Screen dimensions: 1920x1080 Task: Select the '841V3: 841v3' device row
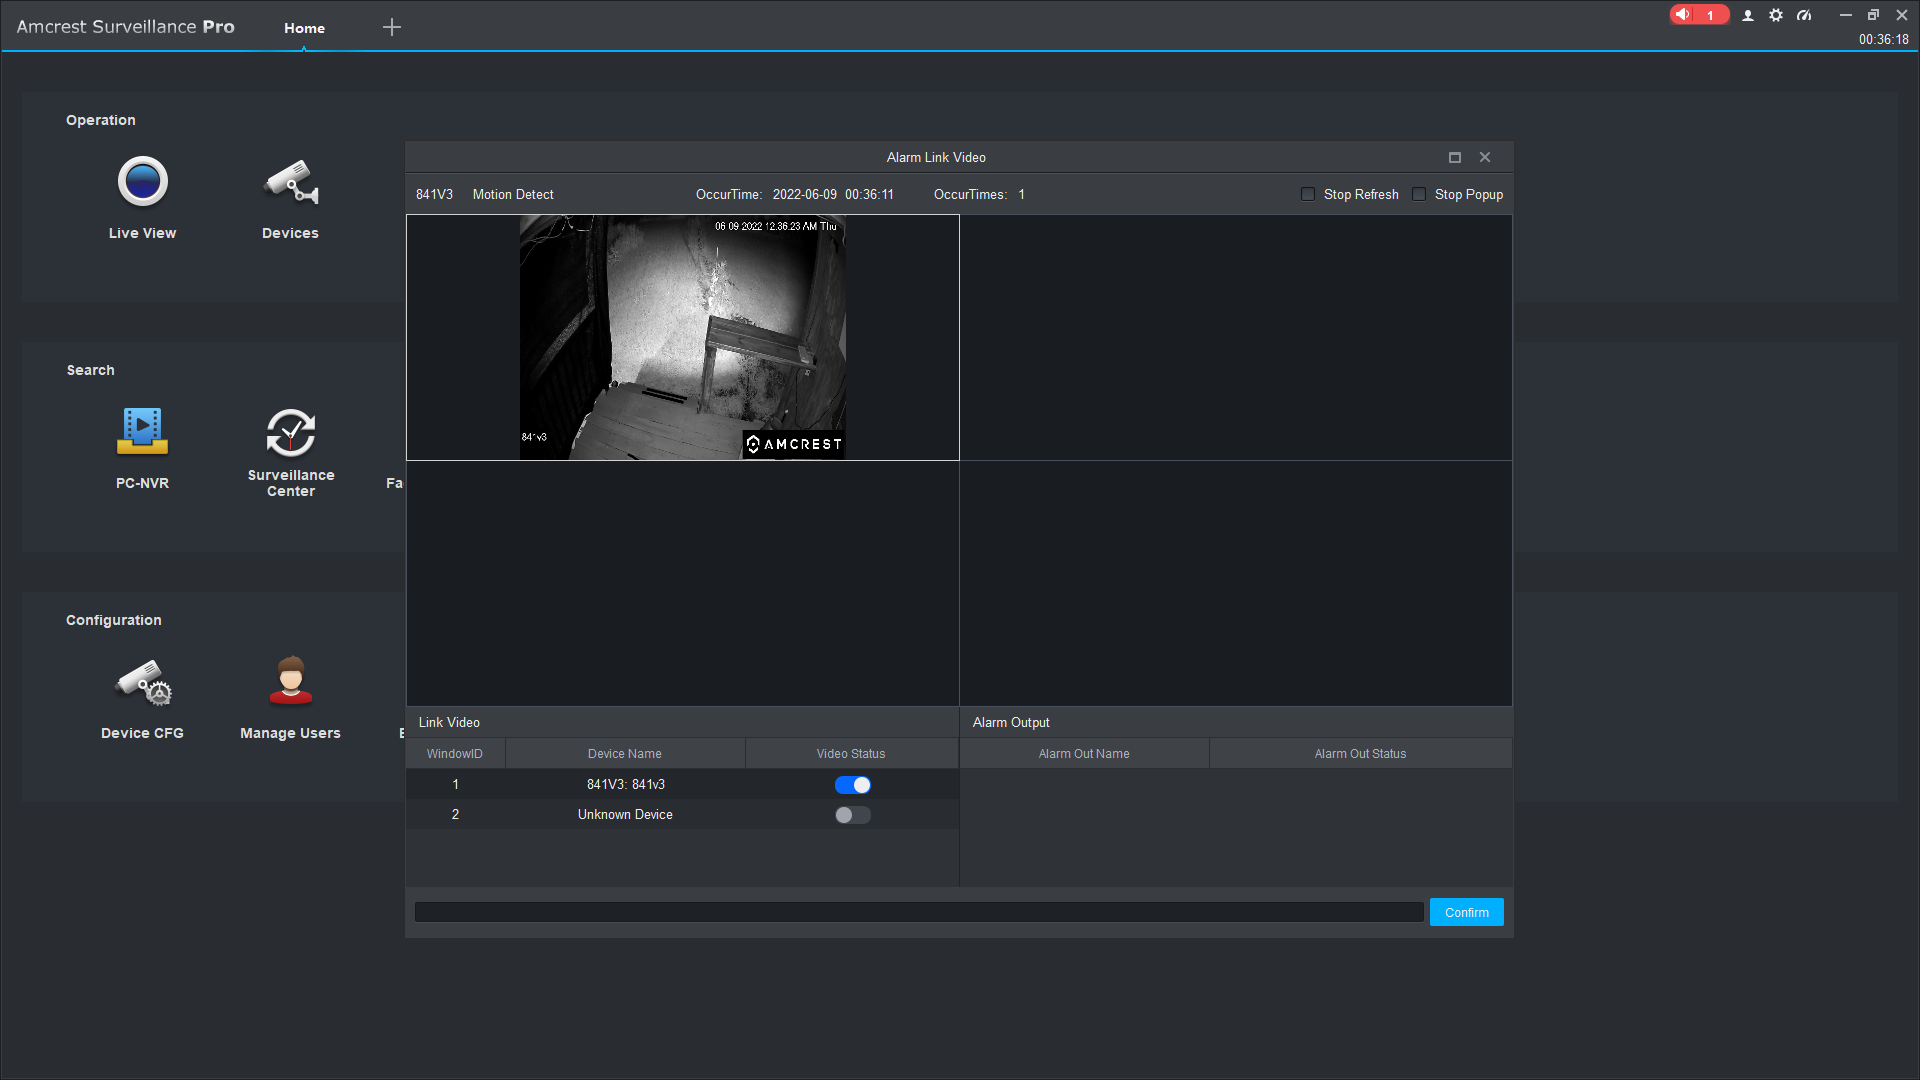[682, 785]
